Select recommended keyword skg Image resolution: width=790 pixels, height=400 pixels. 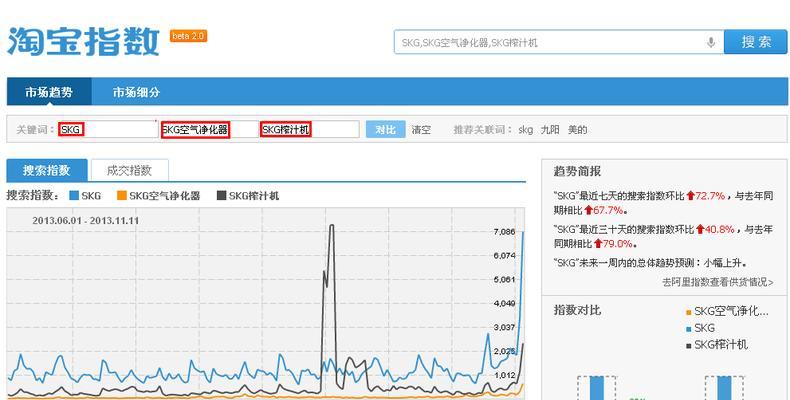point(525,130)
